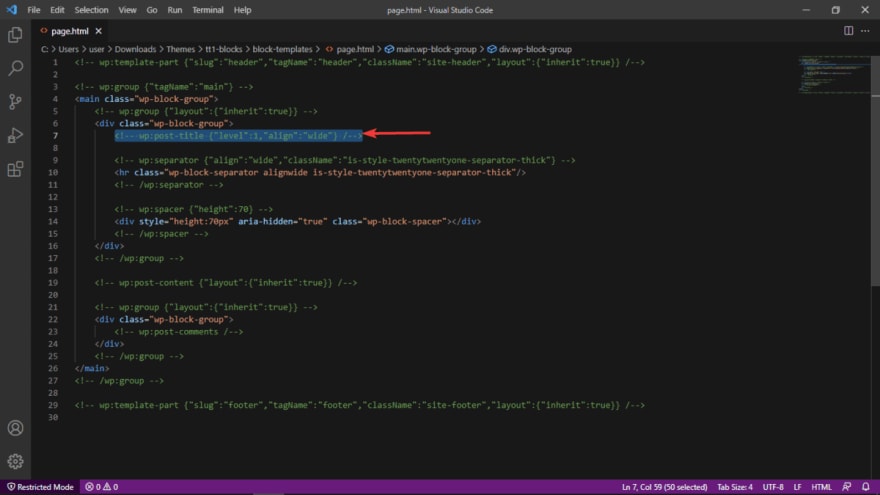Viewport: 880px width, 495px height.
Task: Open the editor More Actions ellipsis
Action: pos(865,31)
